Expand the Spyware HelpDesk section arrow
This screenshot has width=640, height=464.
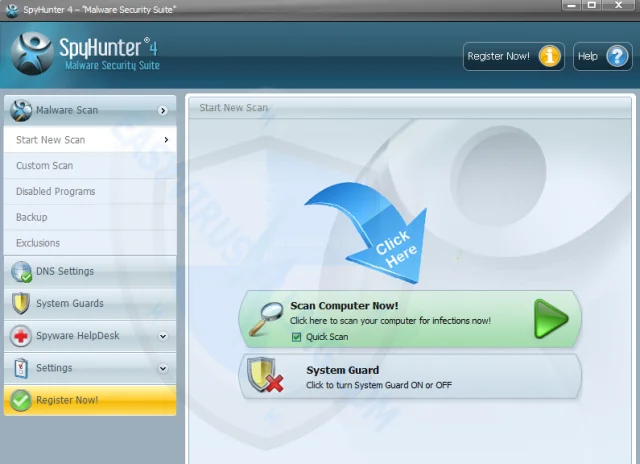tap(163, 336)
